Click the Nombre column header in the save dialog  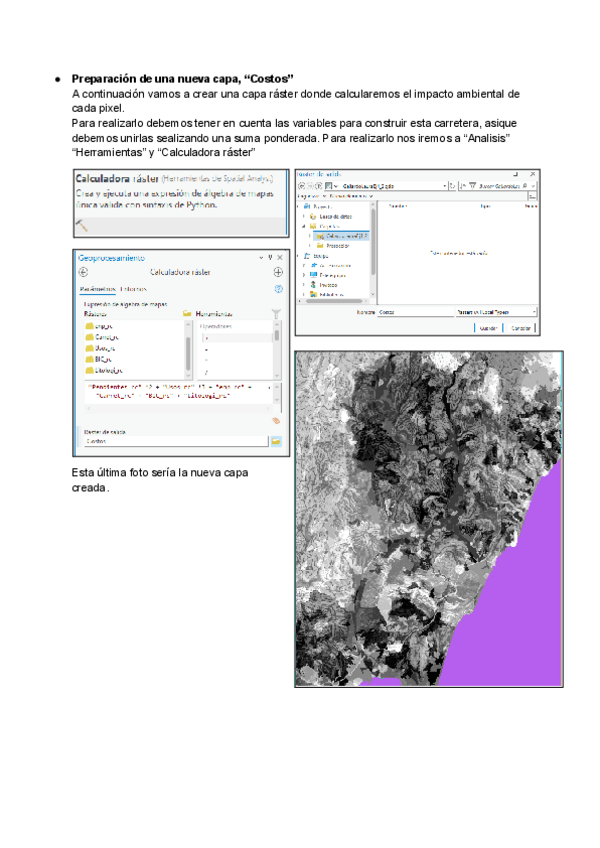[398, 206]
